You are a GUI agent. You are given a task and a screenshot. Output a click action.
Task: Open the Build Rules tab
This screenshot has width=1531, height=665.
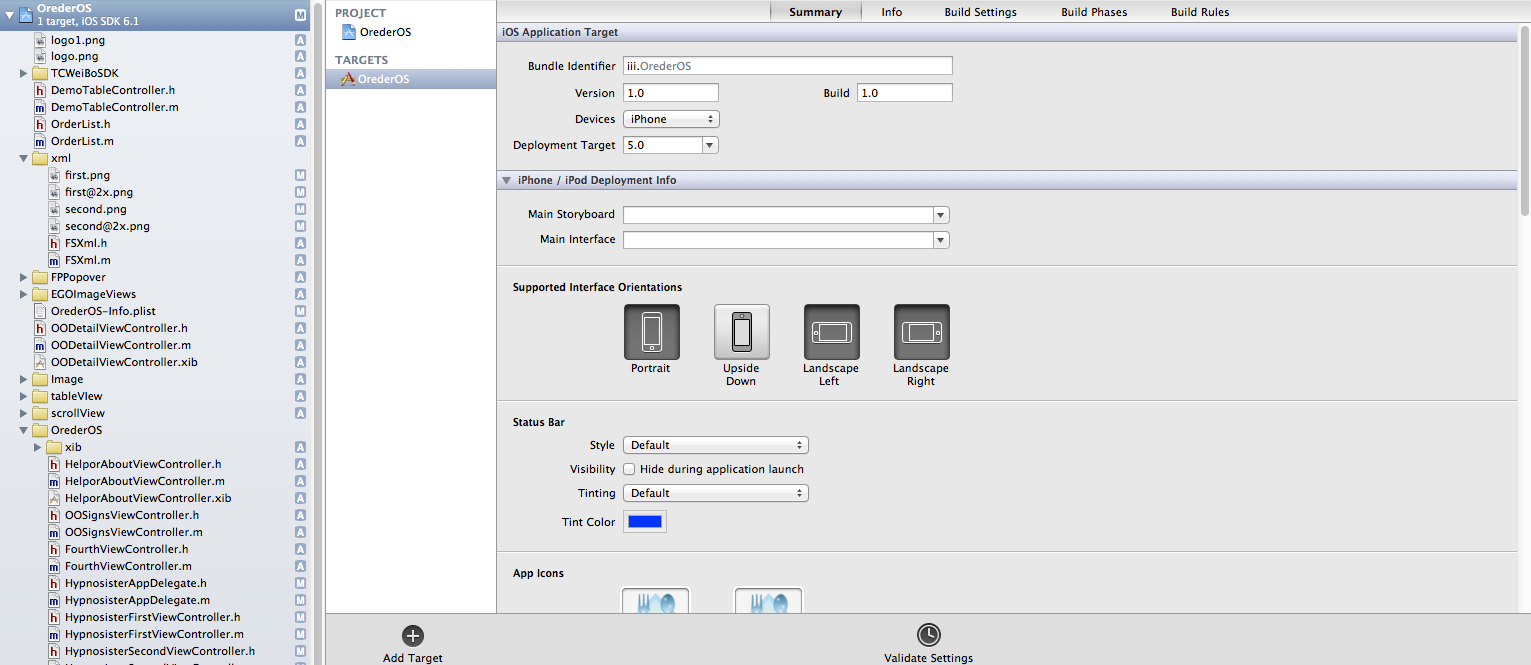[x=1200, y=12]
